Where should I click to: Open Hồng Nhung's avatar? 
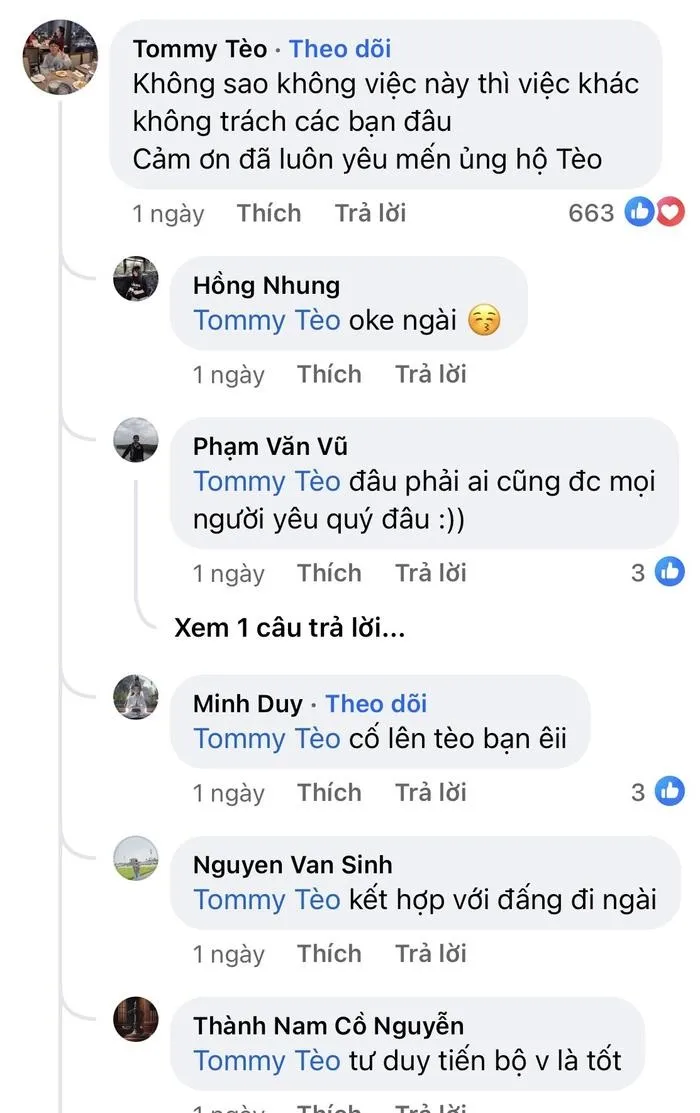click(136, 281)
